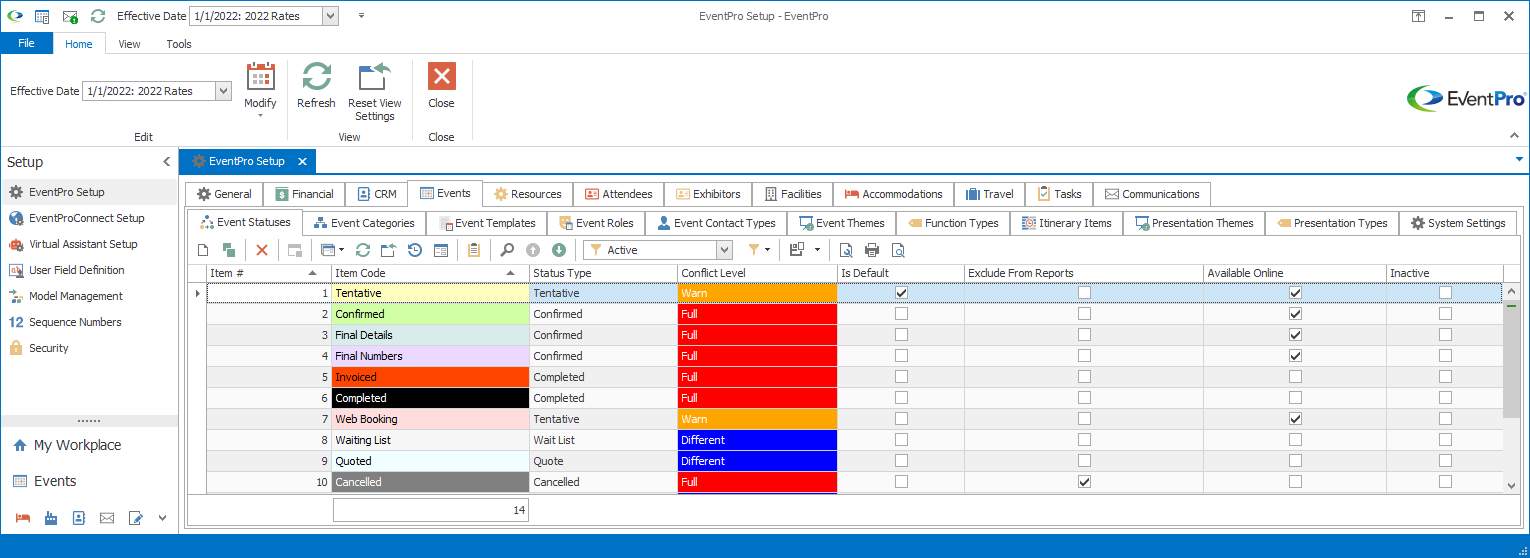Click the contacts address book navigation icon

(x=79, y=518)
